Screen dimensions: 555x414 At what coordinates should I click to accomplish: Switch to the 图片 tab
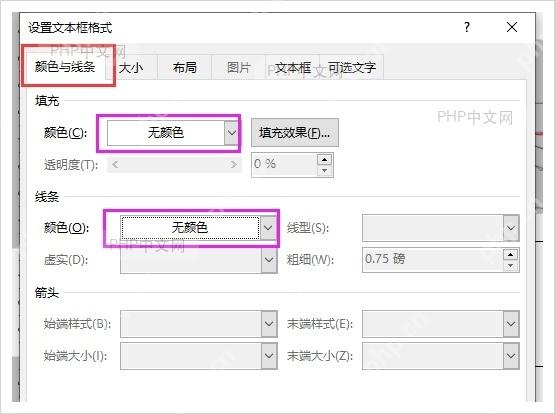(239, 68)
